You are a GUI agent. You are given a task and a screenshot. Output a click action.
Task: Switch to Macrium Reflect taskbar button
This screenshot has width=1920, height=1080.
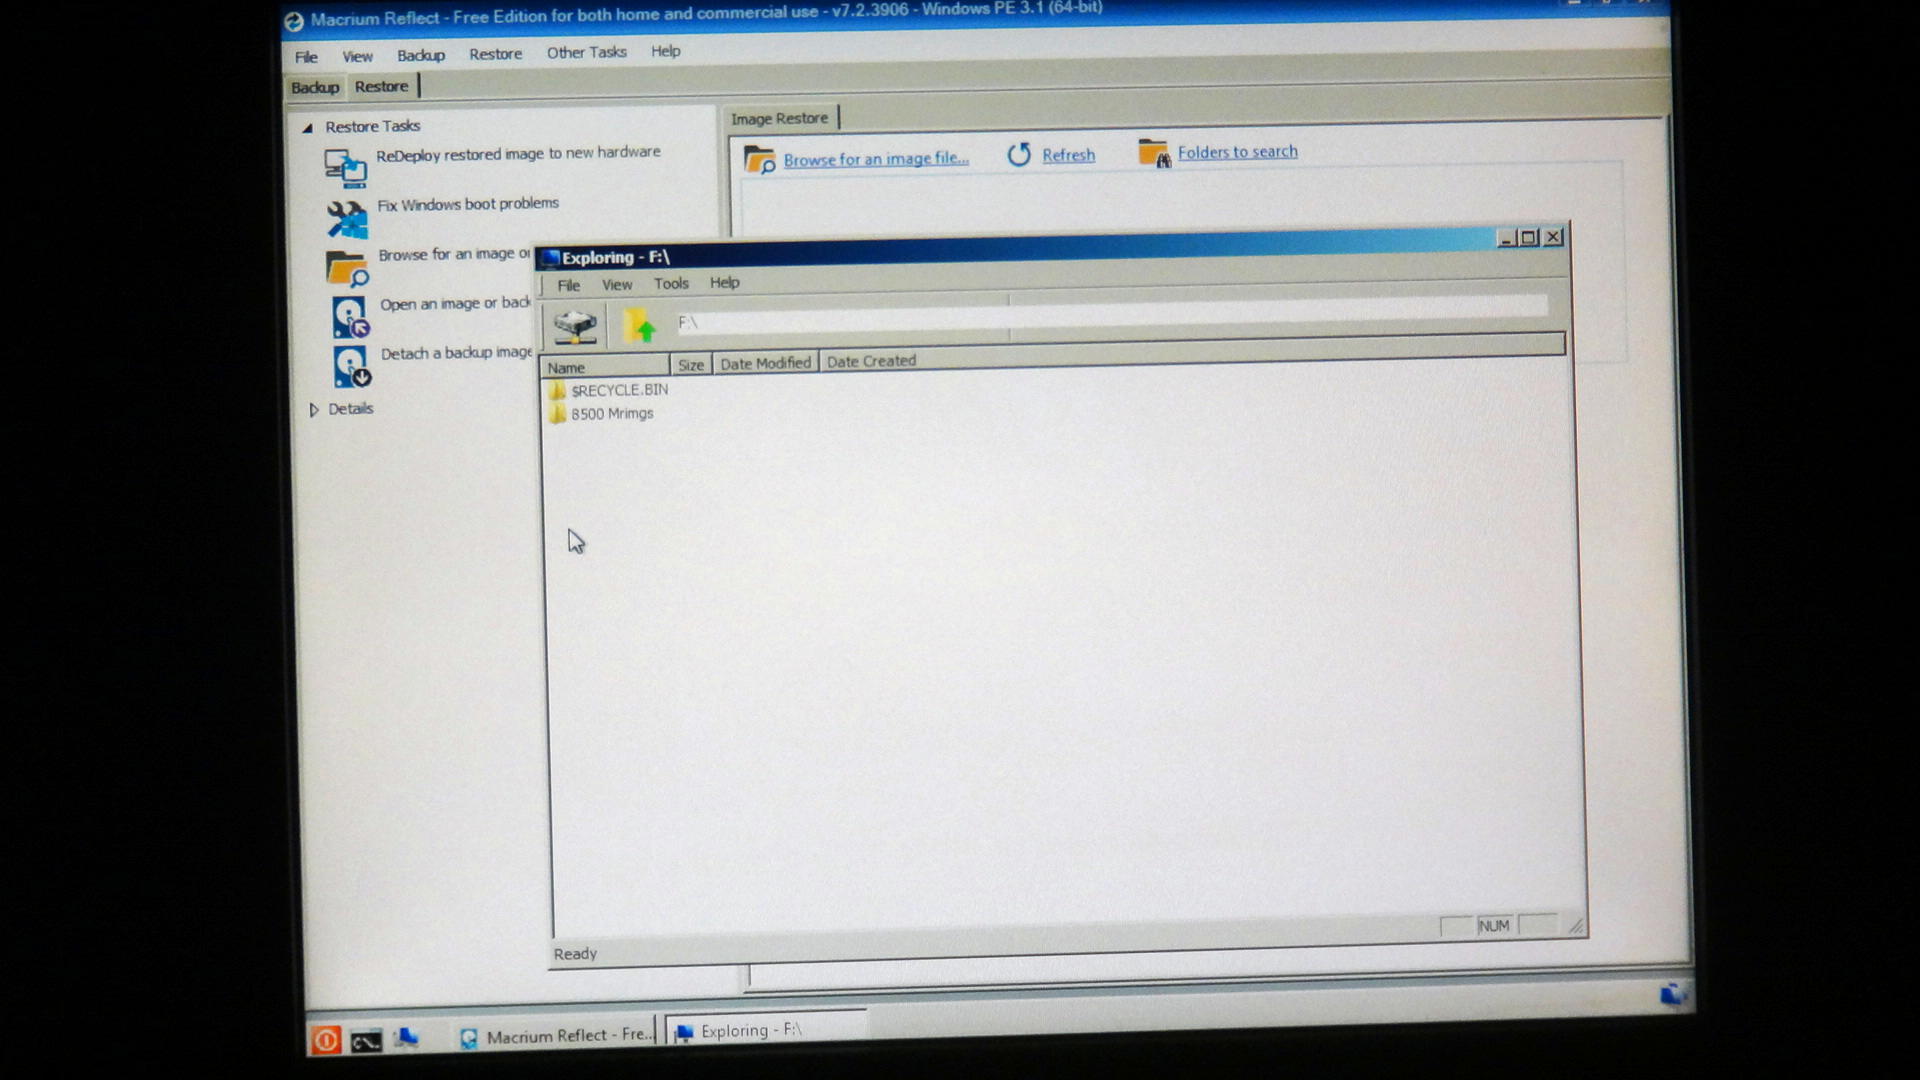(x=555, y=1036)
